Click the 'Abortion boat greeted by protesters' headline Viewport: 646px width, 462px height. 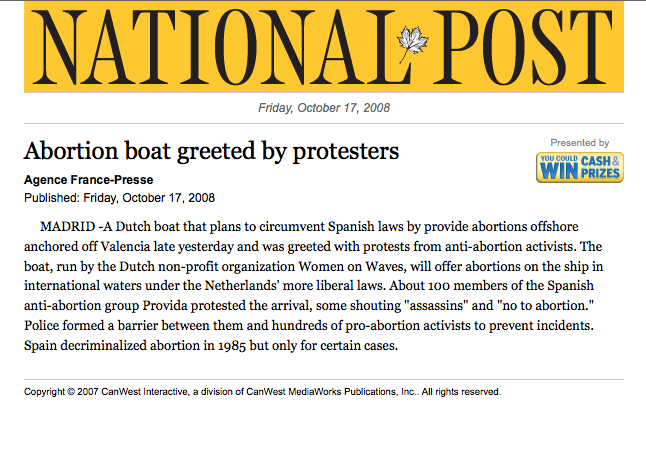tap(211, 151)
